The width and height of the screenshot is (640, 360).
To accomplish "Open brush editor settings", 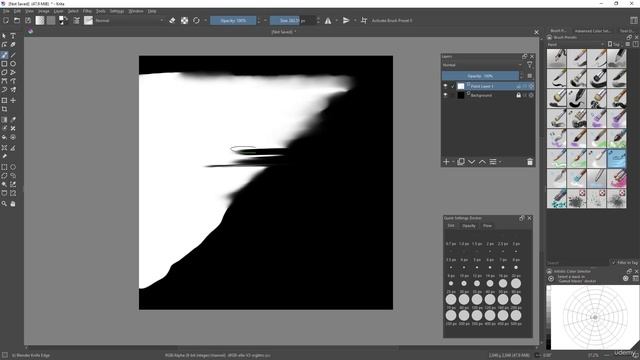I will [76, 20].
